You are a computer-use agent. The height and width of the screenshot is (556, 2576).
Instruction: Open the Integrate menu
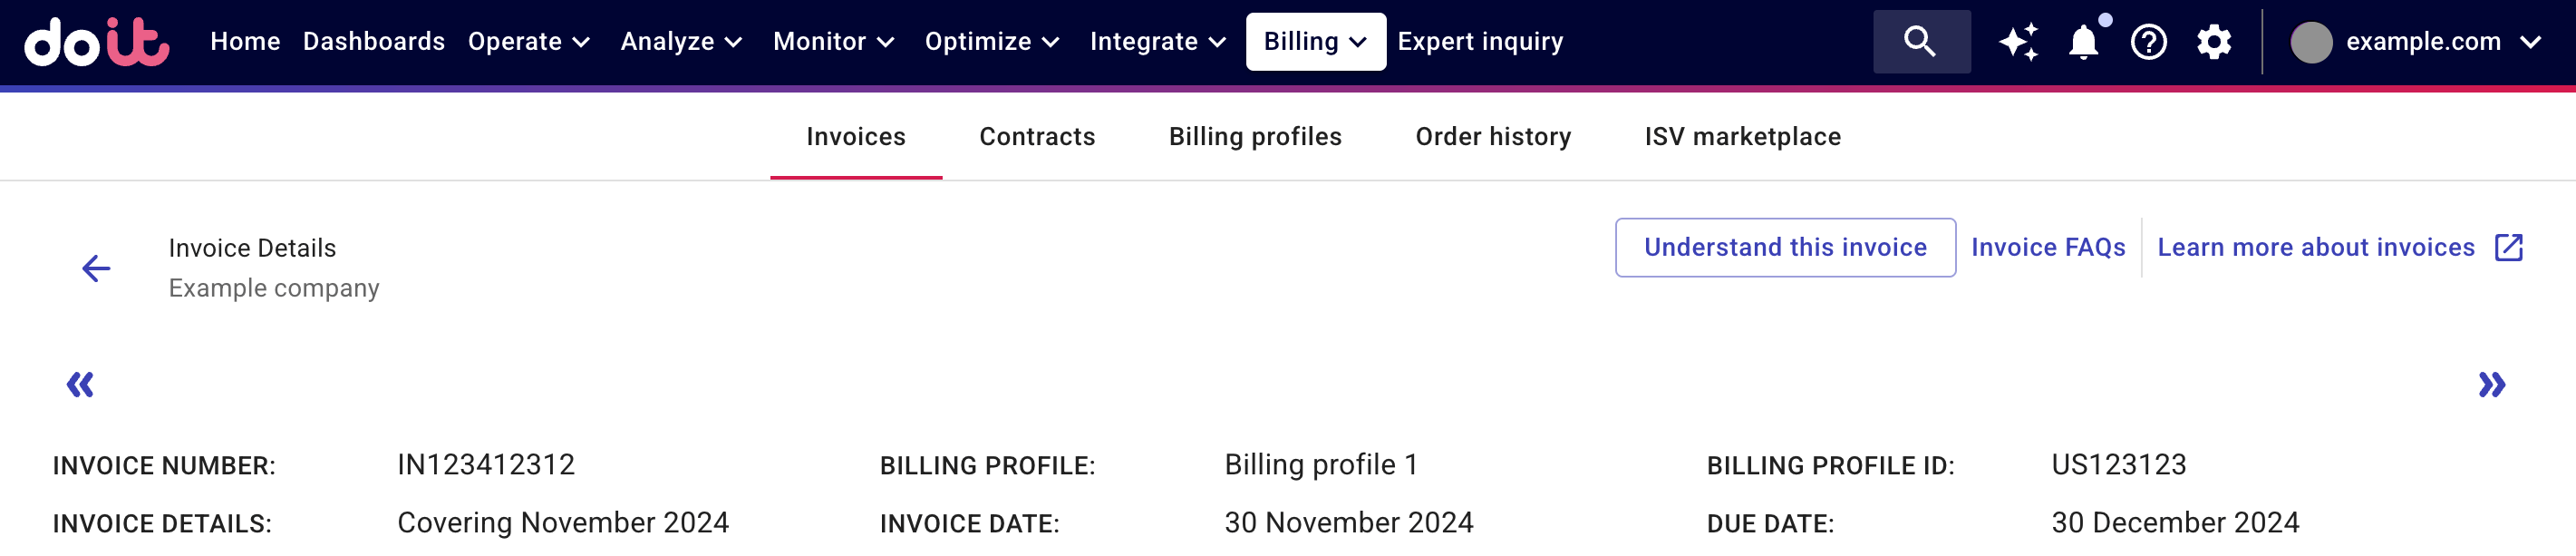pos(1157,42)
